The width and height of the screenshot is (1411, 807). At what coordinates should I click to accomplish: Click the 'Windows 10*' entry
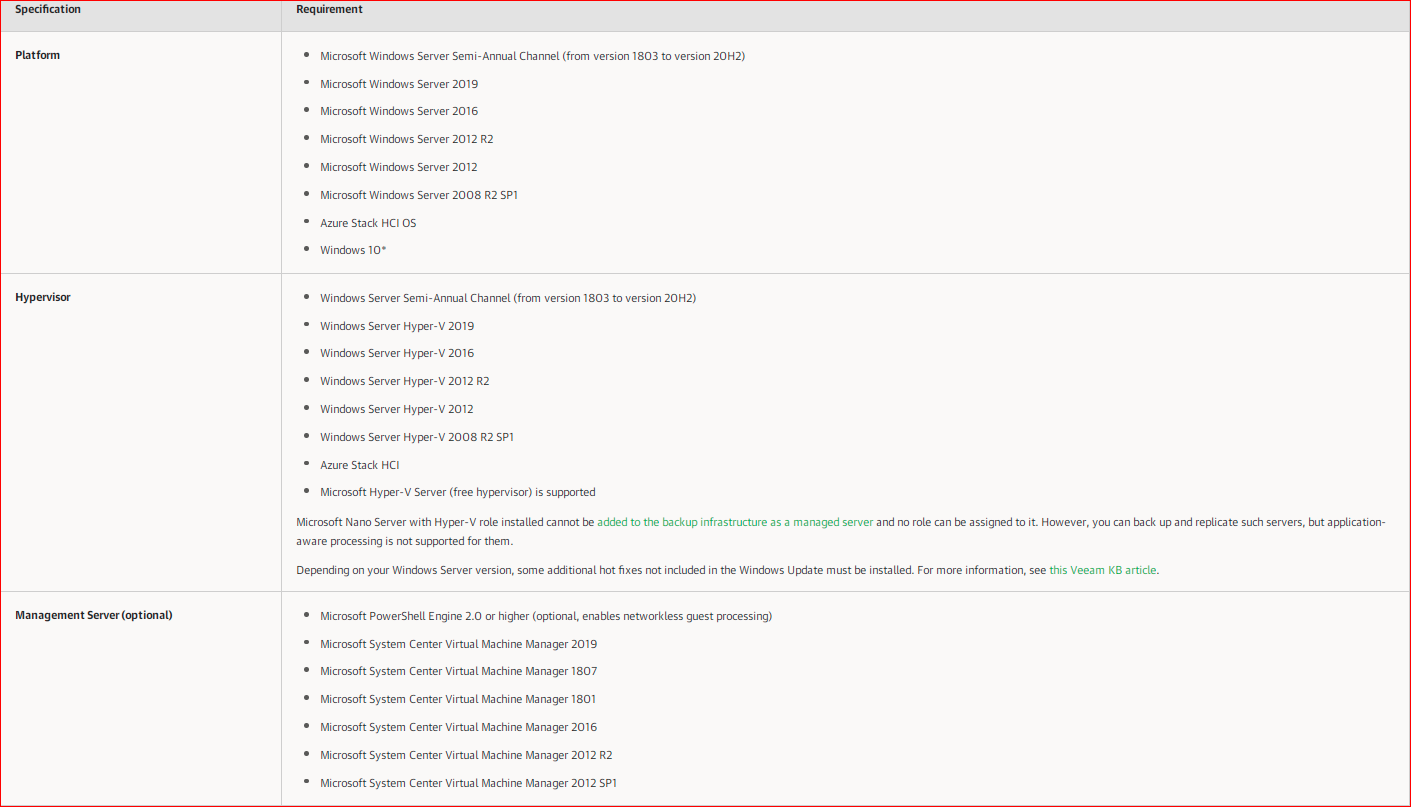[x=353, y=250]
